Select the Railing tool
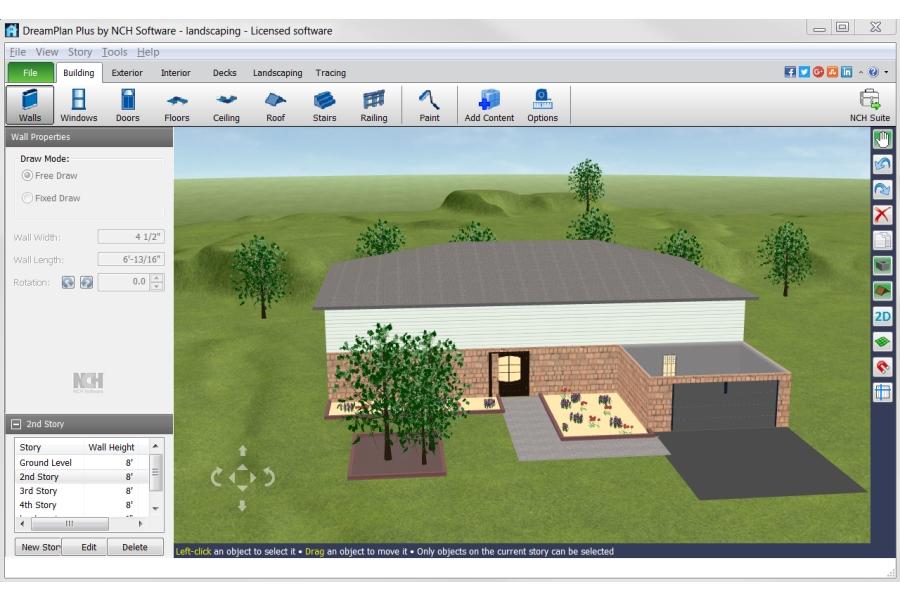This screenshot has width=900, height=600. point(374,105)
